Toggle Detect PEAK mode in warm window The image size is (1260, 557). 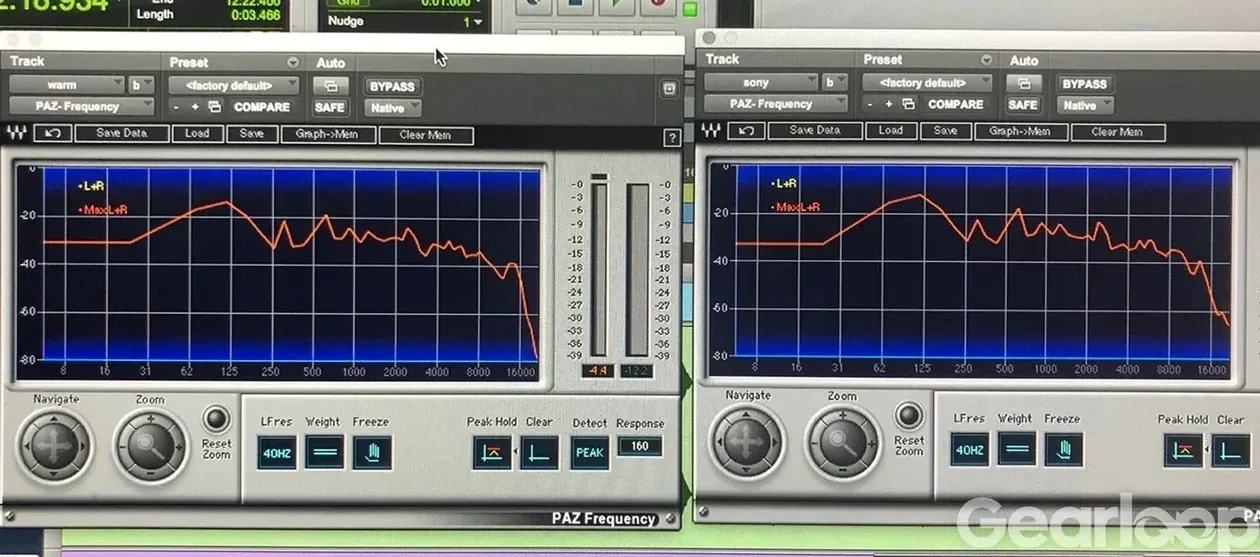point(590,452)
